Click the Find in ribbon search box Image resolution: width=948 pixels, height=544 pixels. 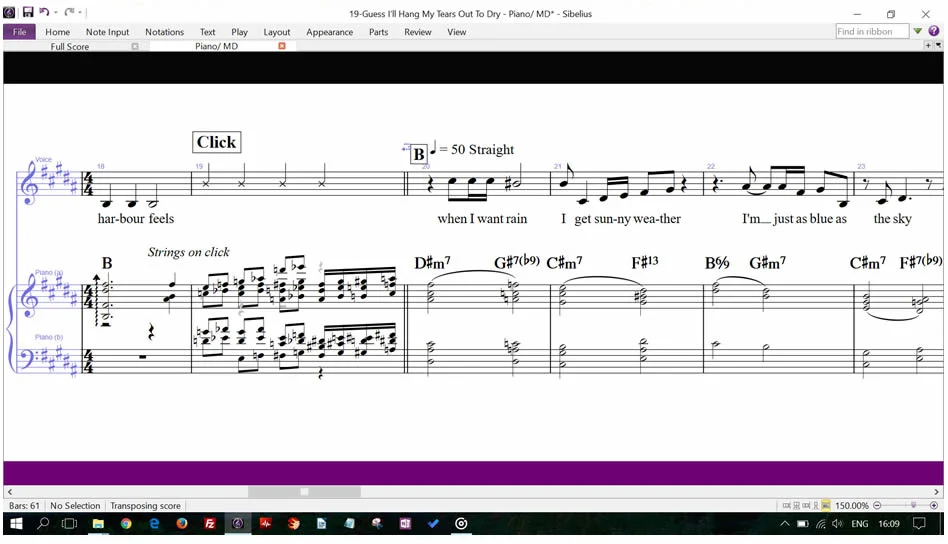click(x=872, y=31)
